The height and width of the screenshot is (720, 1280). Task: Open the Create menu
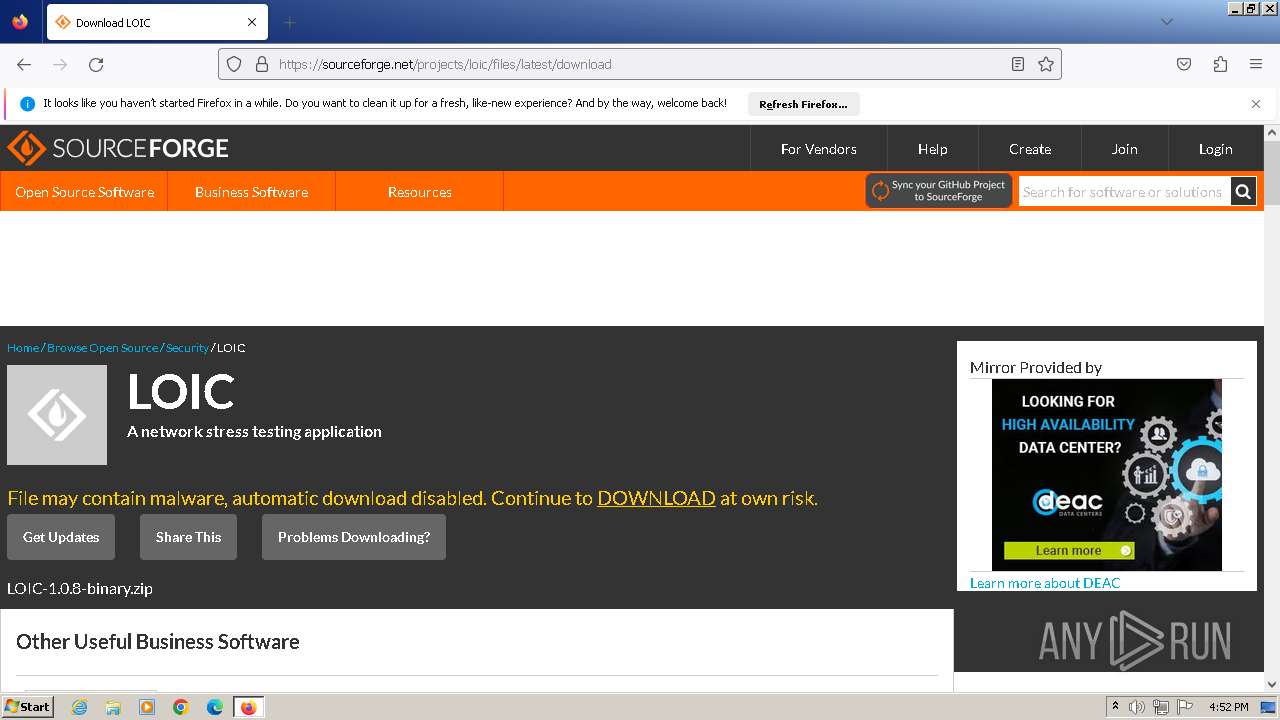coord(1030,149)
